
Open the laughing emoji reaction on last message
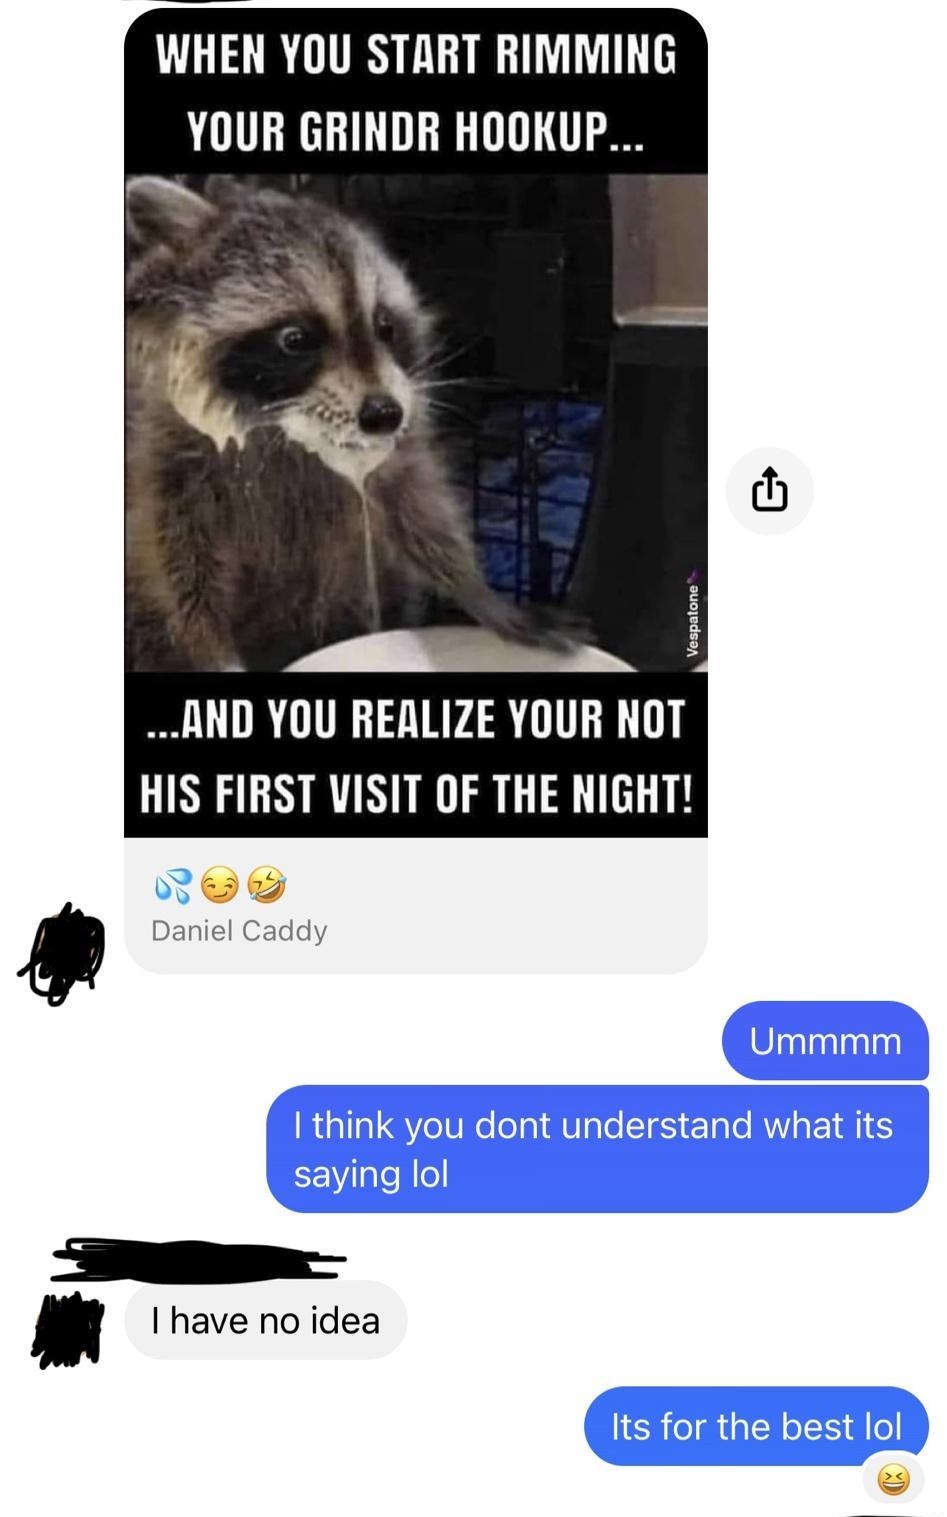point(893,1478)
